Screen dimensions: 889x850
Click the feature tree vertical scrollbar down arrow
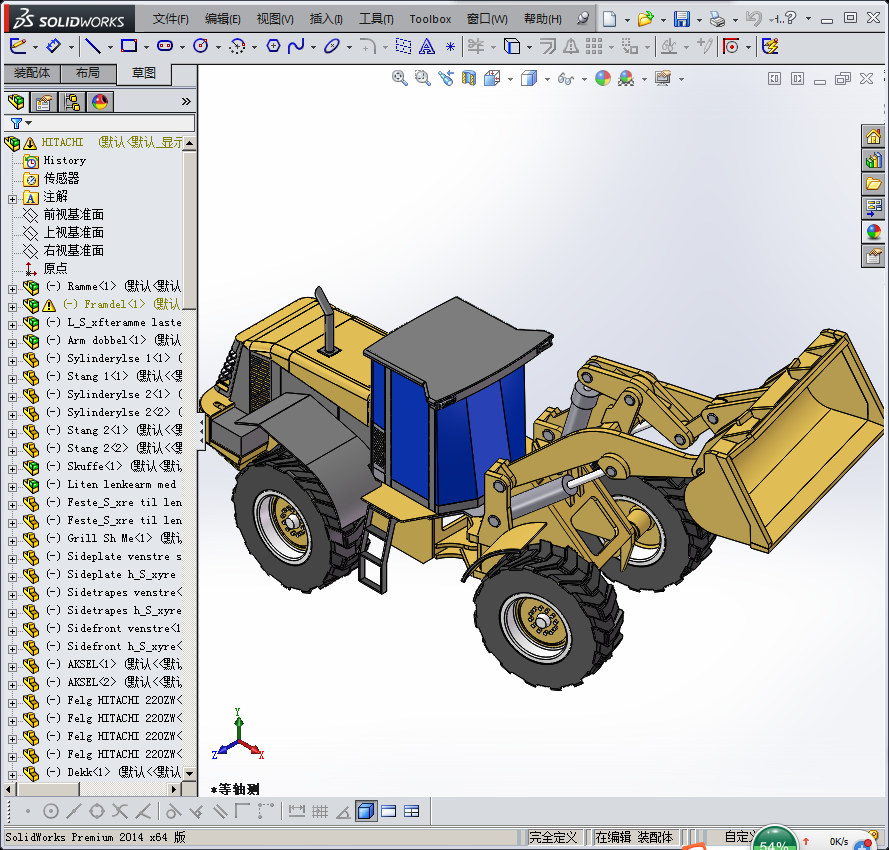point(189,773)
